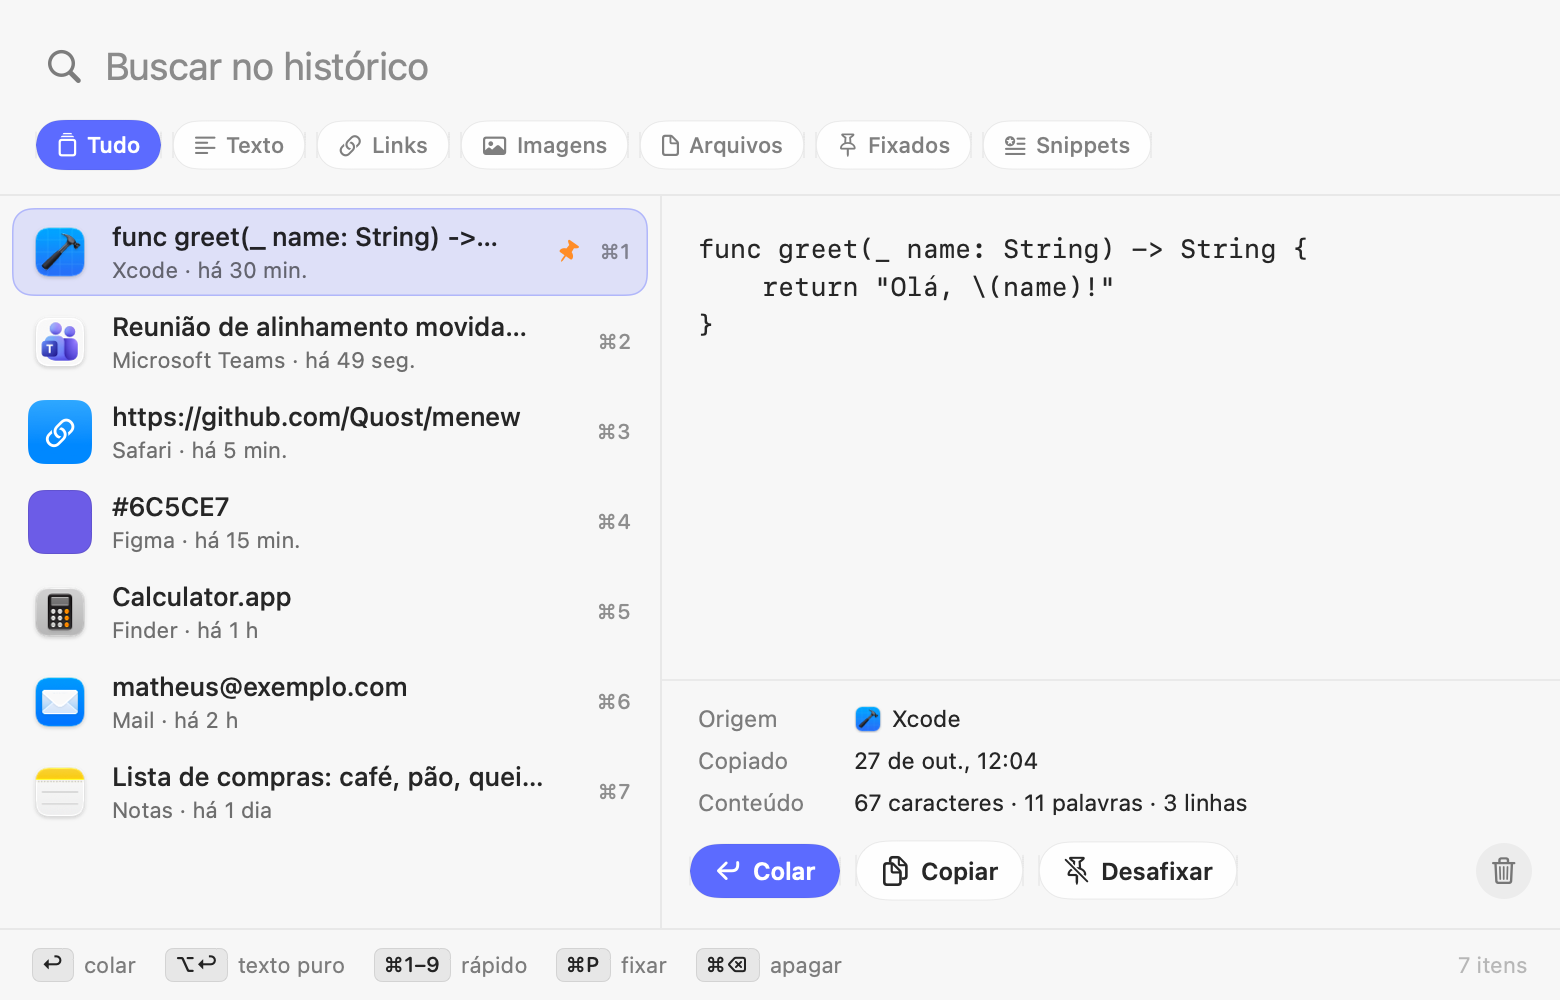Switch to the Texto filter tab
This screenshot has height=1000, width=1560.
[x=239, y=145]
